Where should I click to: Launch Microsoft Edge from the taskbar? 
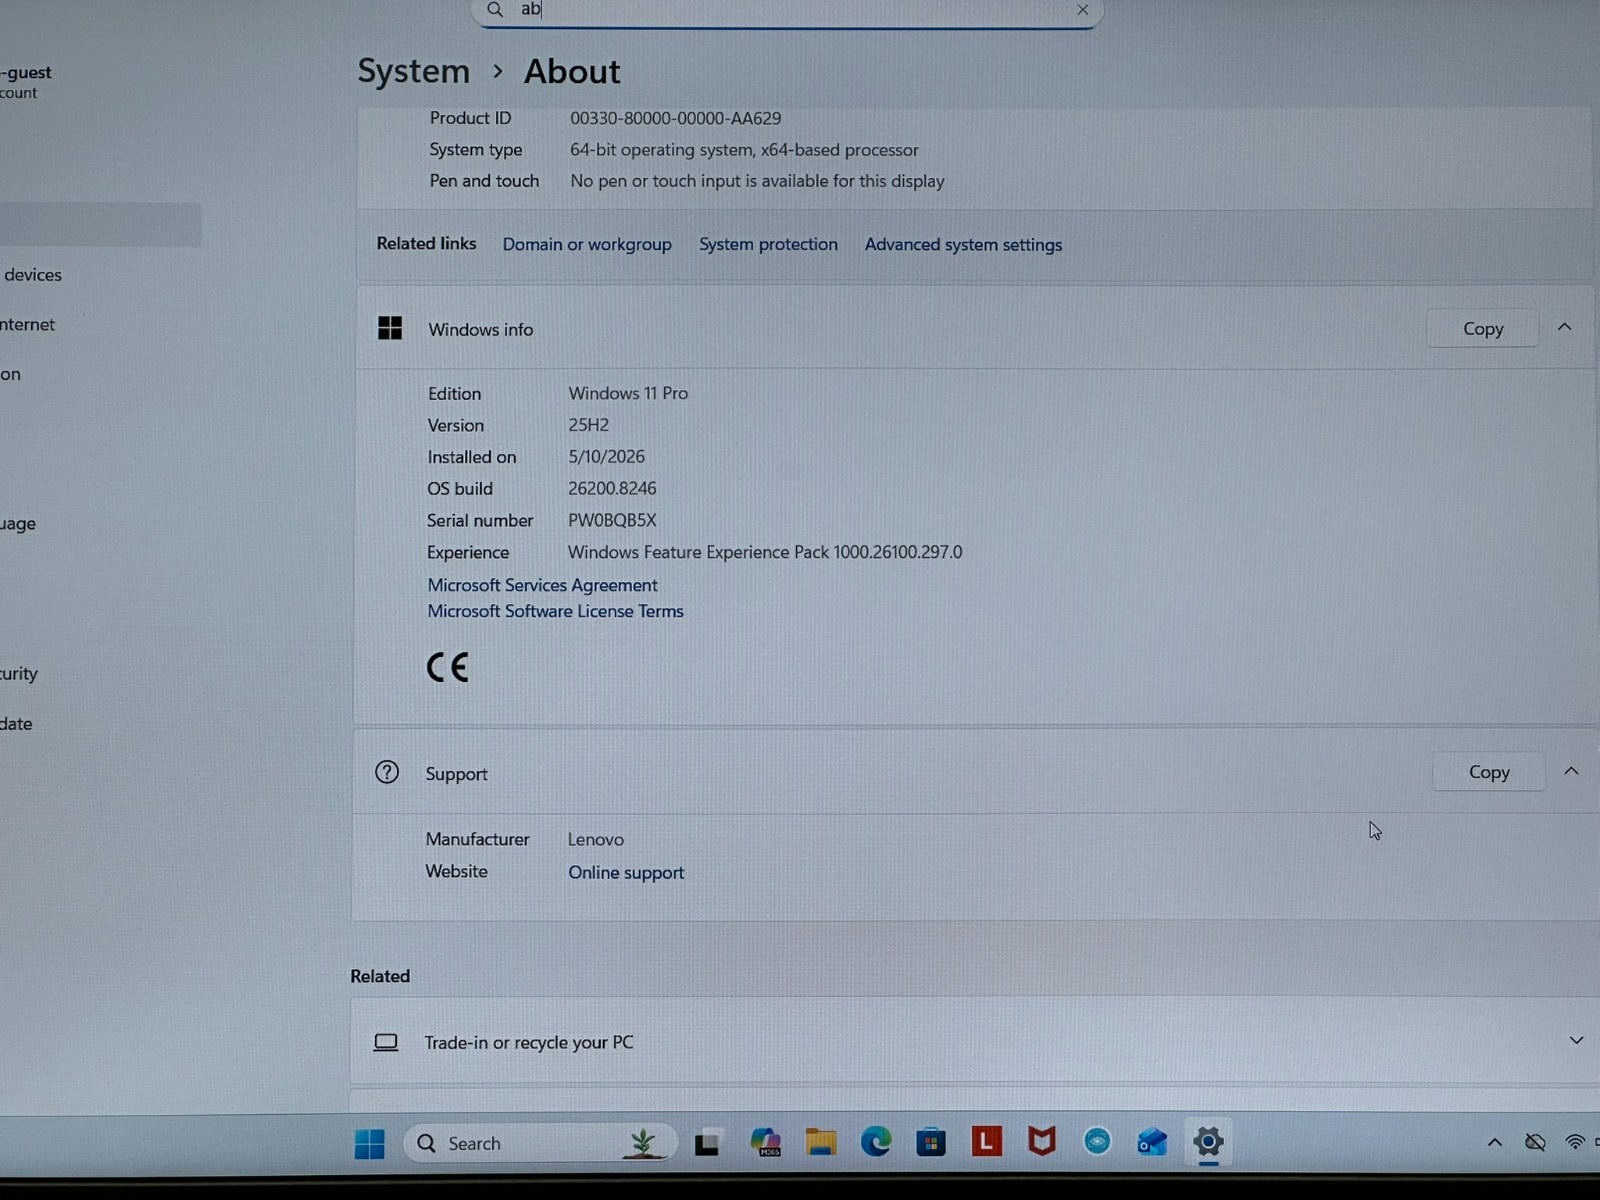[876, 1142]
